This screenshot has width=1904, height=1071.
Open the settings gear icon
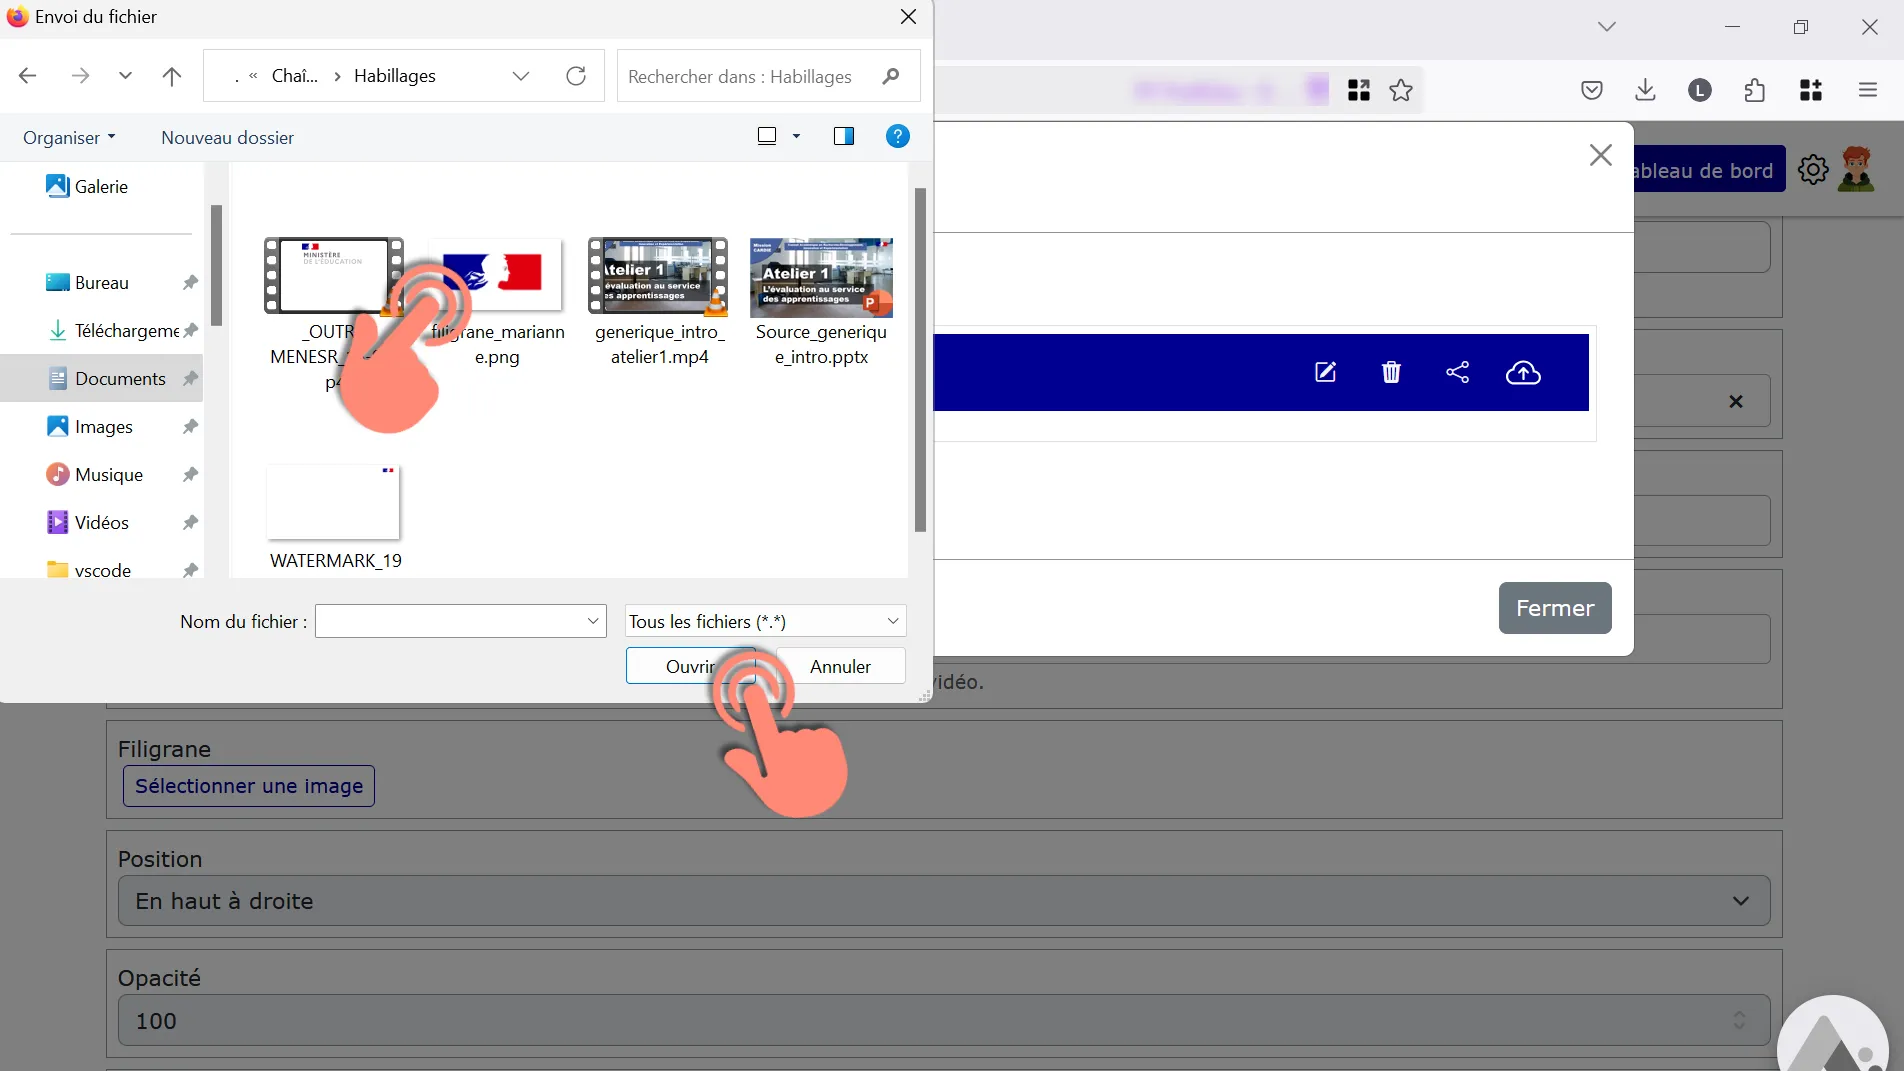click(x=1813, y=170)
